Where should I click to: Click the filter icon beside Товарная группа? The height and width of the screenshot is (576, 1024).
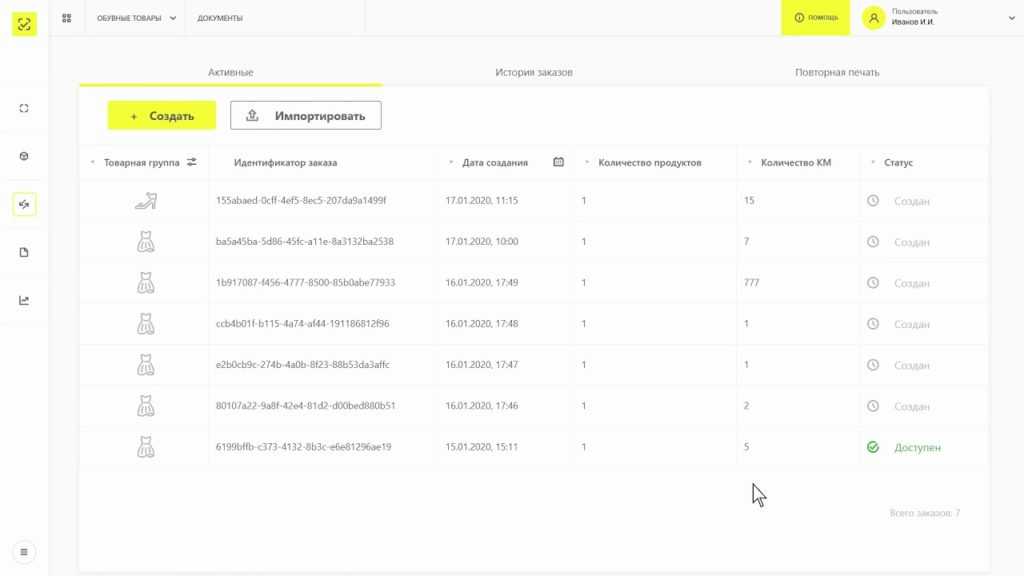[191, 162]
